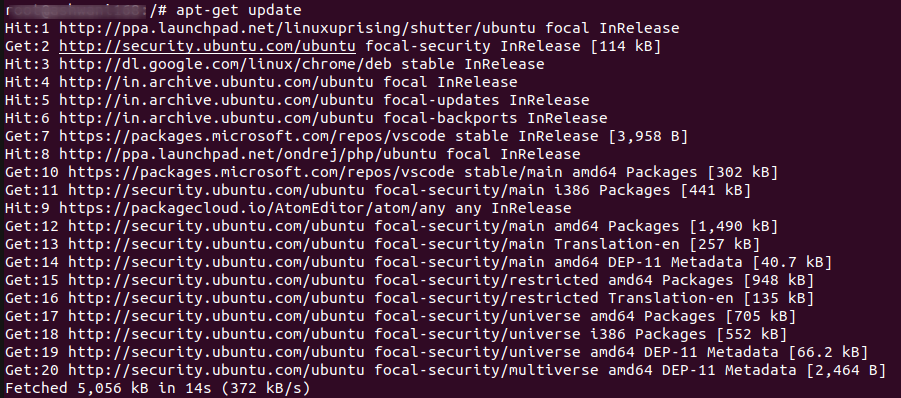Click the Get:20 multiverse DEP-11 Metadata line
This screenshot has width=901, height=398.
point(445,370)
